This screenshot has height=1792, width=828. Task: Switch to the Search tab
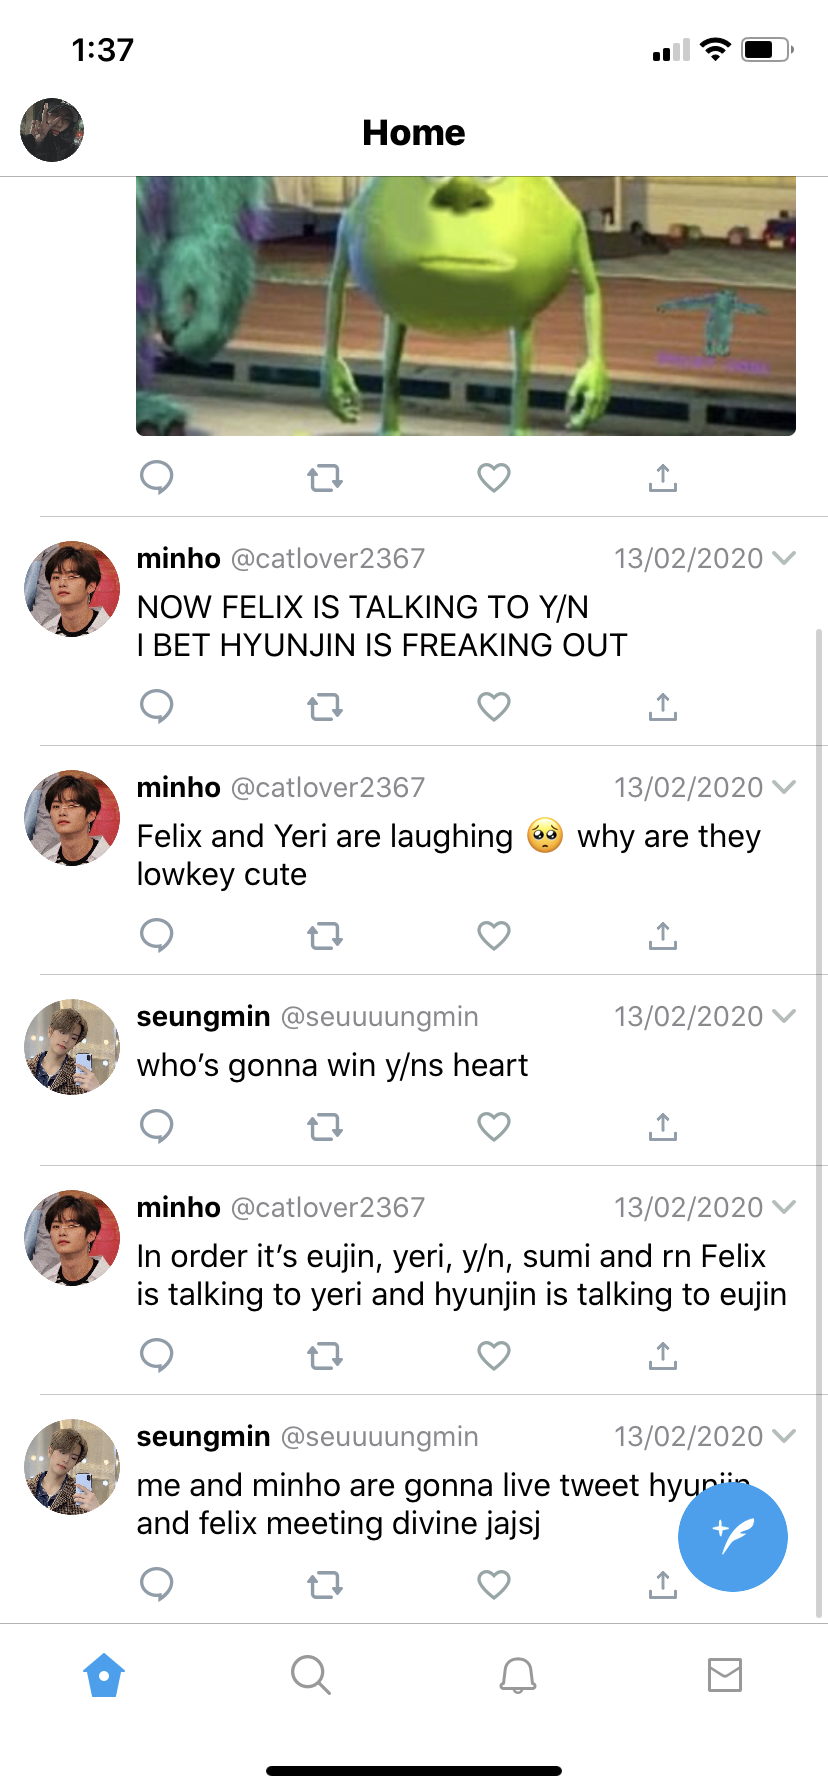[310, 1674]
